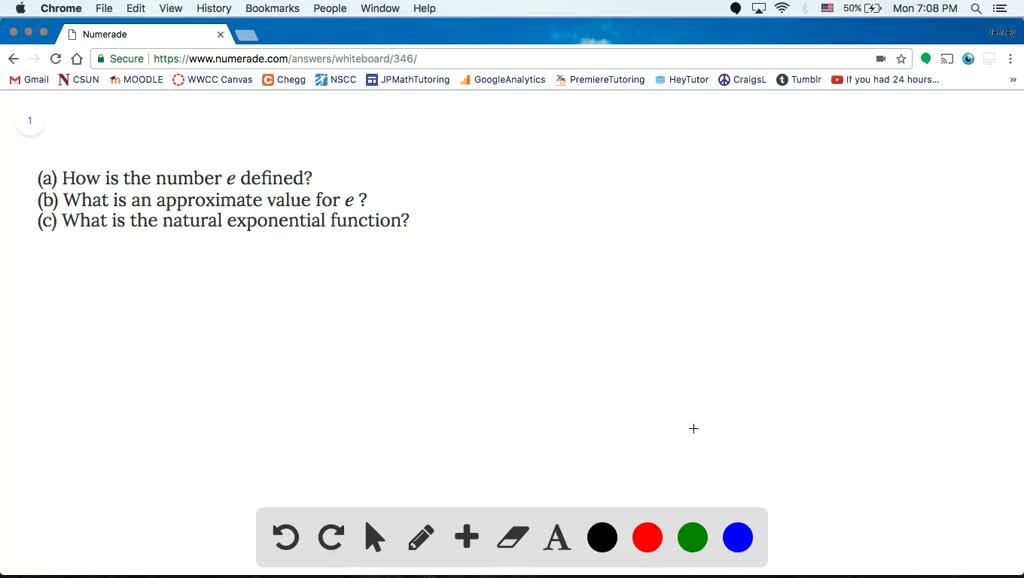Image resolution: width=1024 pixels, height=578 pixels.
Task: Open Notification Center list icon
Action: point(1000,8)
